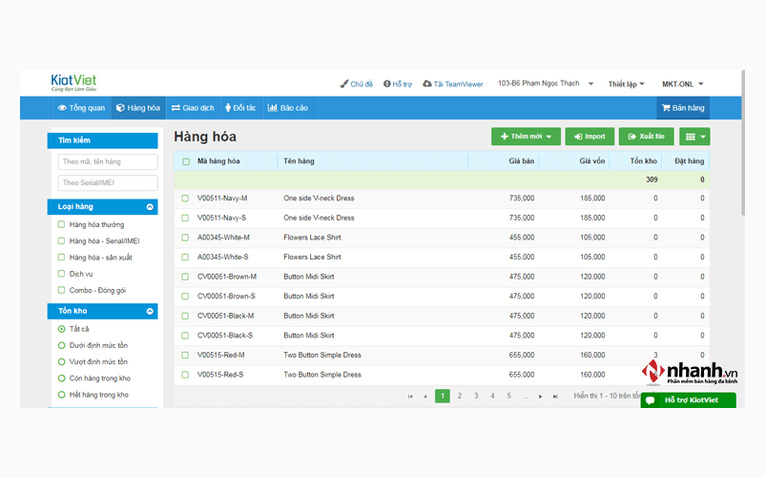Click the column grid view icon
765x478 pixels.
[x=690, y=137]
